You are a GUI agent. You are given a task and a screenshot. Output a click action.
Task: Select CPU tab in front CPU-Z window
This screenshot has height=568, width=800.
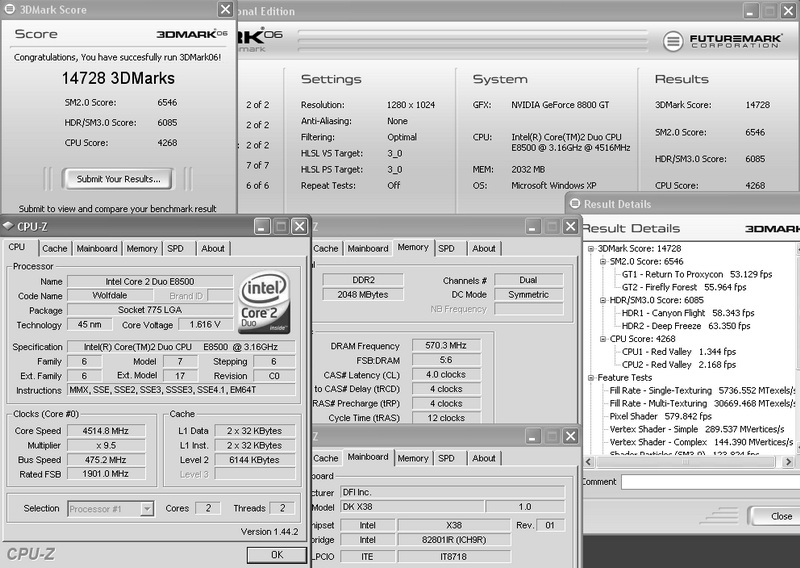(x=17, y=247)
